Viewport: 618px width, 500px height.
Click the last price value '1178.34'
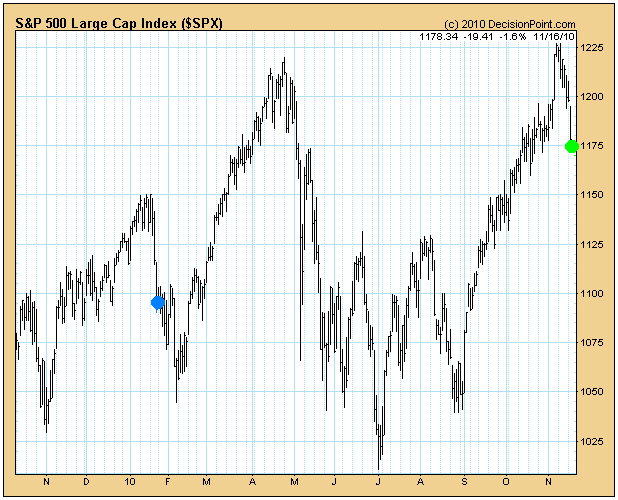point(439,37)
